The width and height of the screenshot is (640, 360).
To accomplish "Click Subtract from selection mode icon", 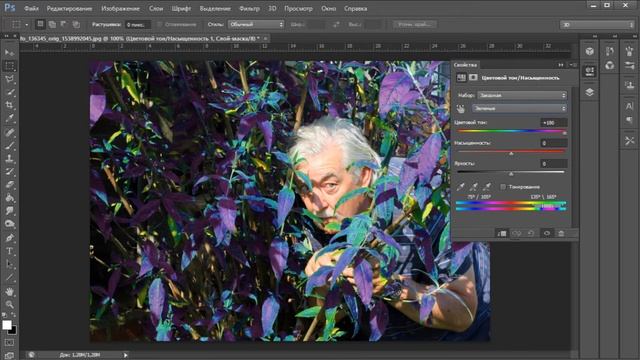I will coord(64,24).
